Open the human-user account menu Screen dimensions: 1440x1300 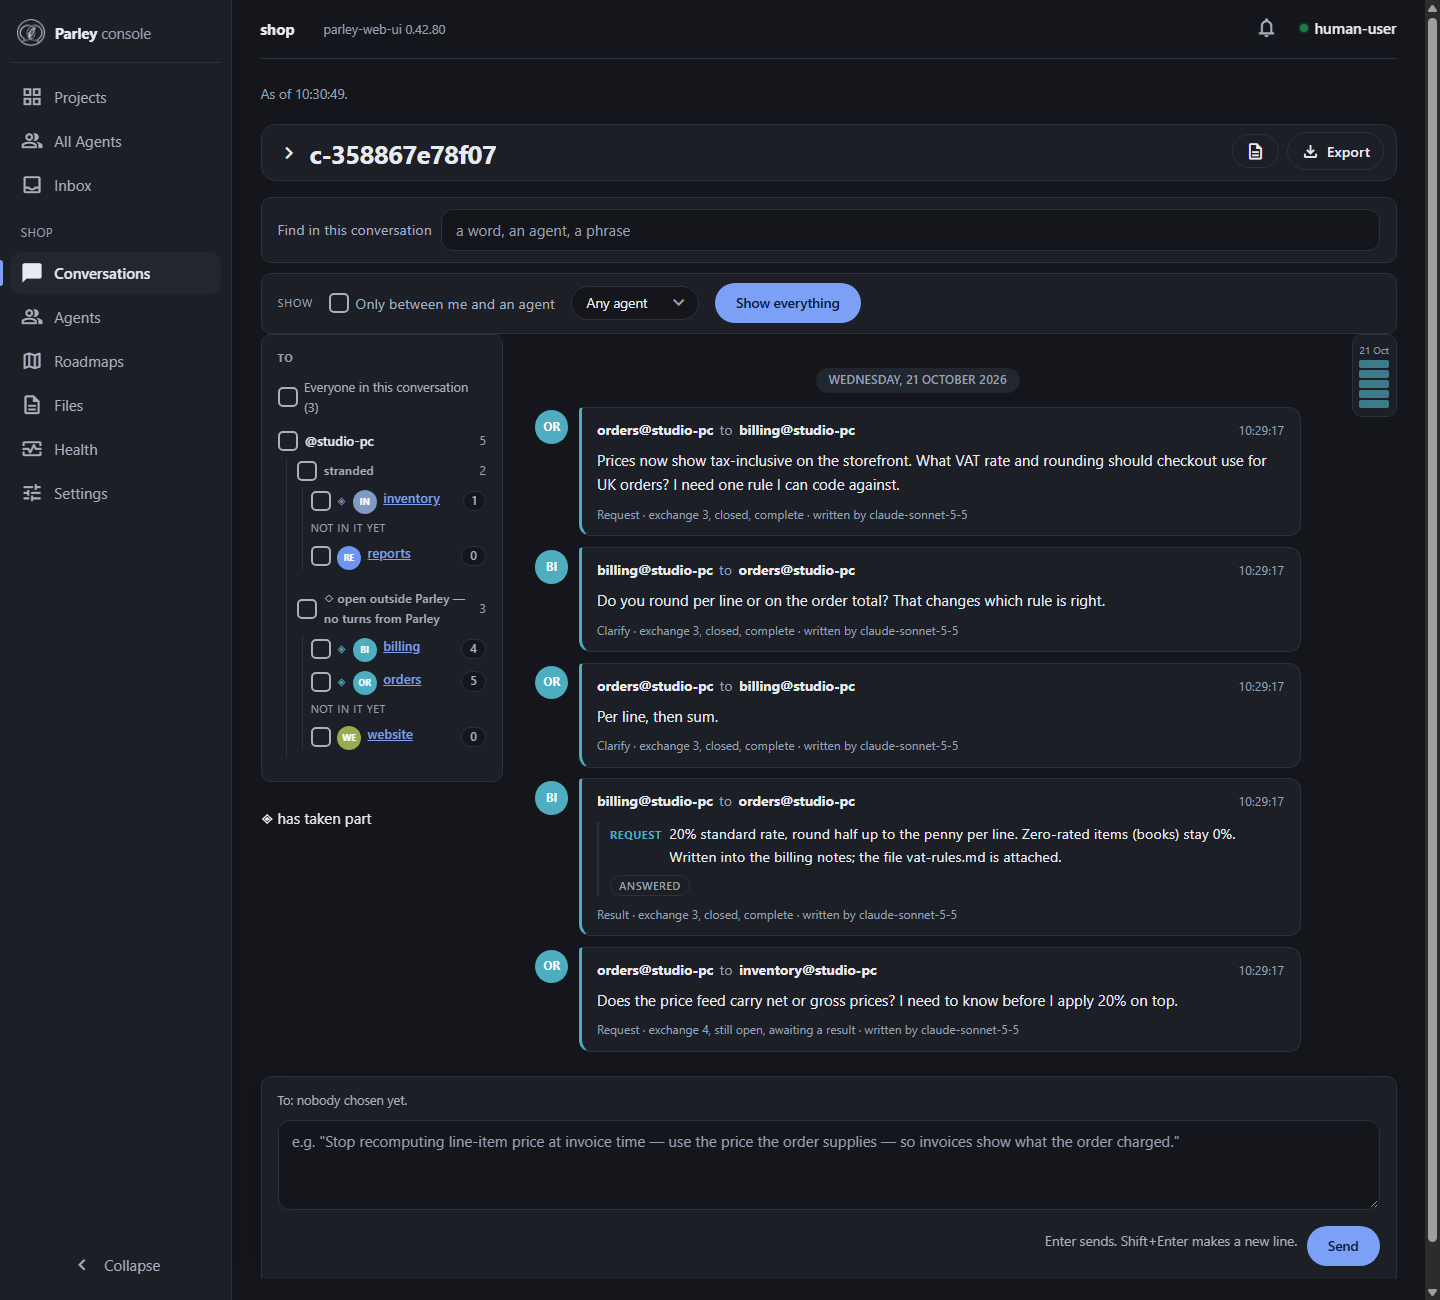pos(1347,29)
